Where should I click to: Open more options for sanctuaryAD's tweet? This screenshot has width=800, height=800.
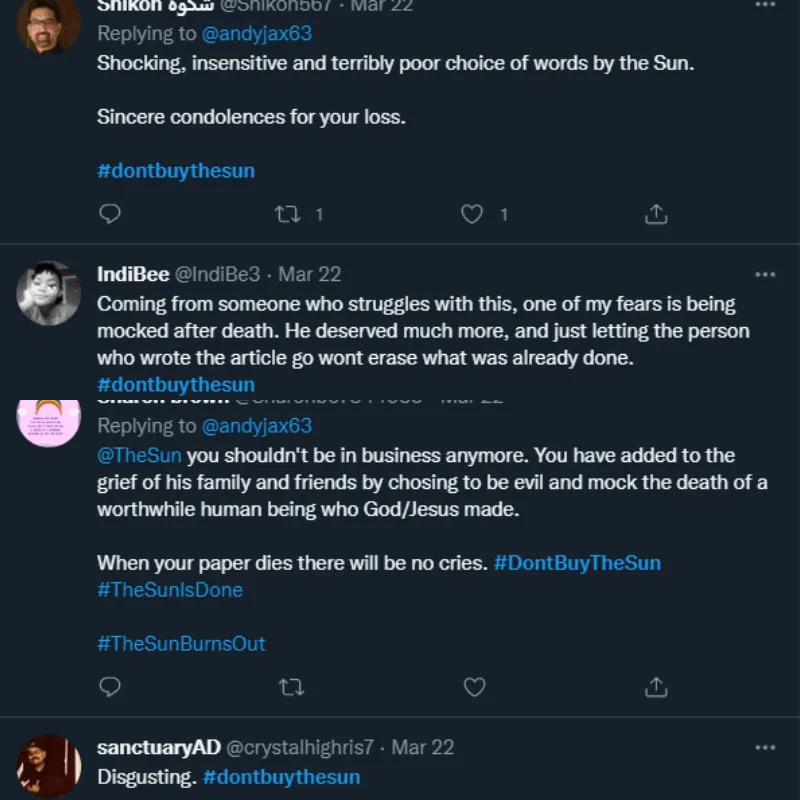[x=765, y=748]
